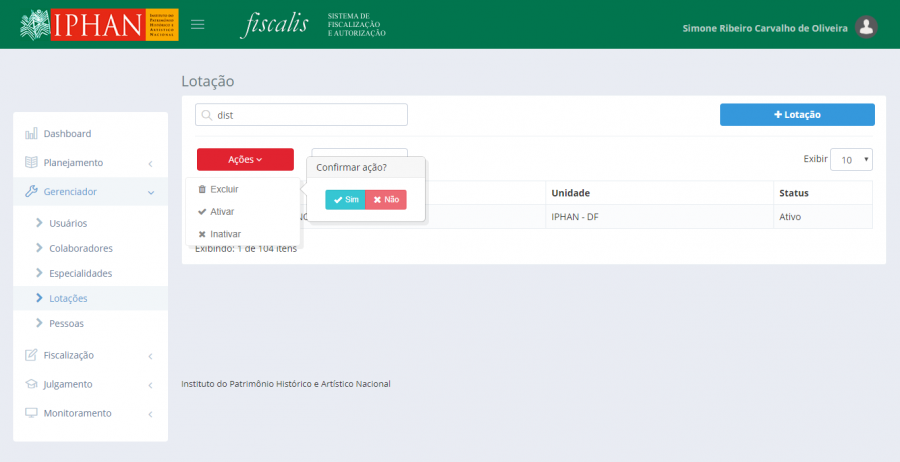Click the Dashboard chart icon
Screen dimensions: 900x462
[x=31, y=133]
